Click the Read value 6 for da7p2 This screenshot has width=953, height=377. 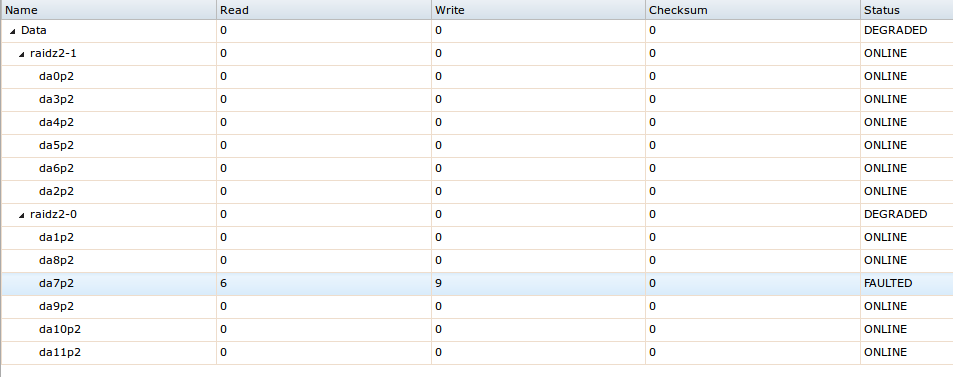224,283
